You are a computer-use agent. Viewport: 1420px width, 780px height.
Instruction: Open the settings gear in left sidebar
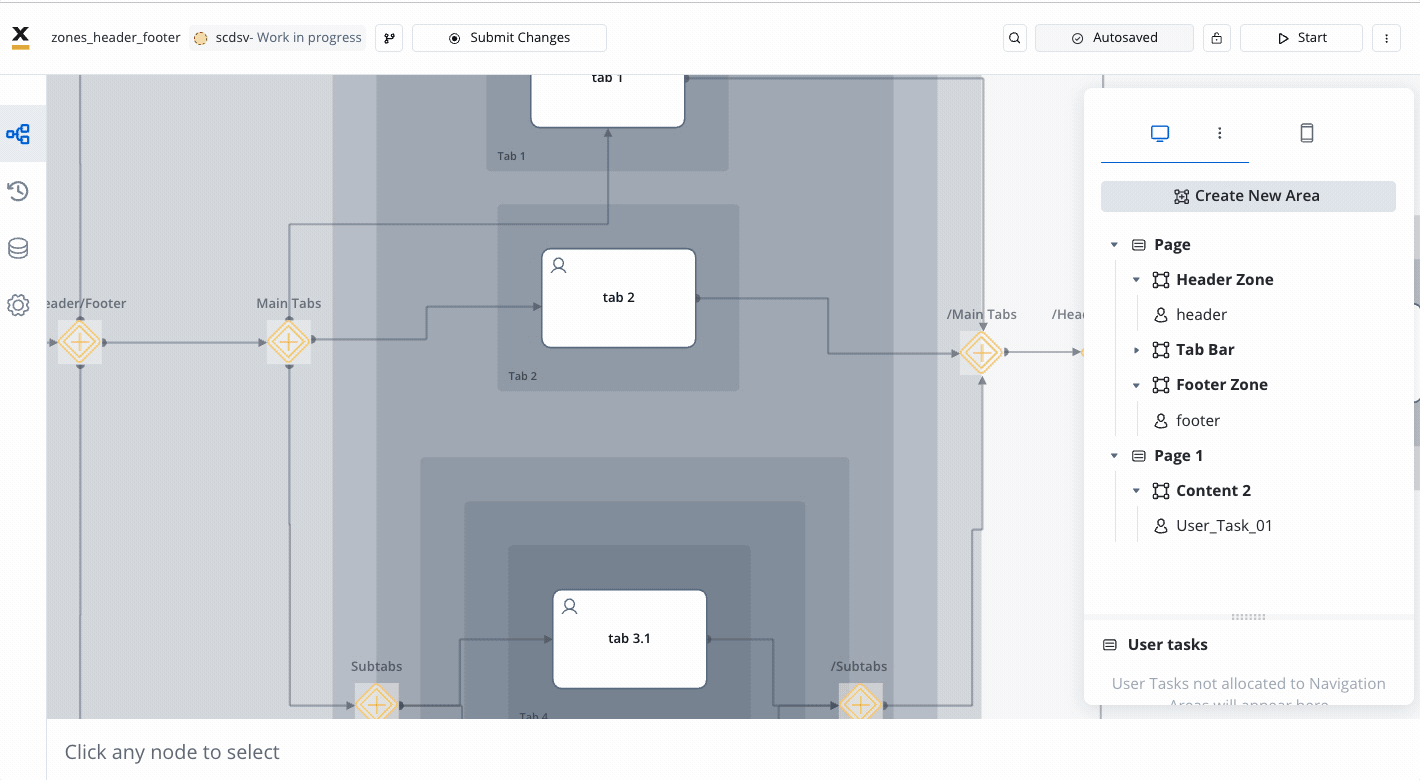(18, 305)
